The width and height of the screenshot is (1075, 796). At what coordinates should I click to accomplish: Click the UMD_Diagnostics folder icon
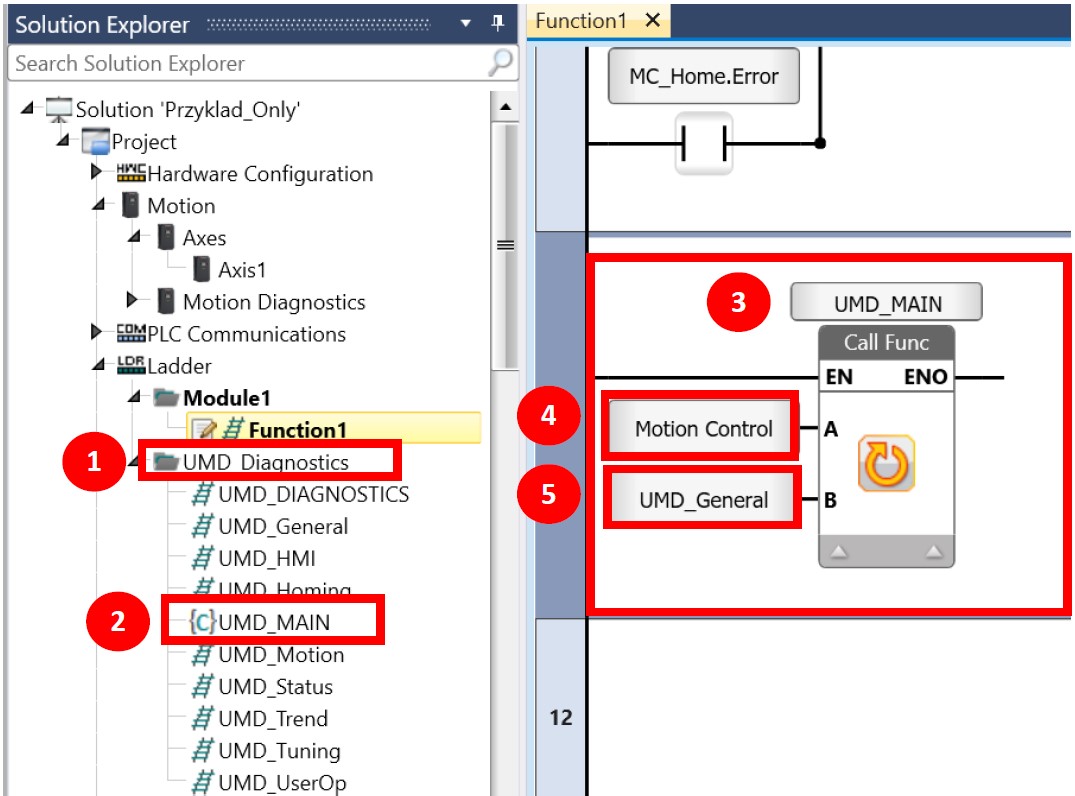166,461
